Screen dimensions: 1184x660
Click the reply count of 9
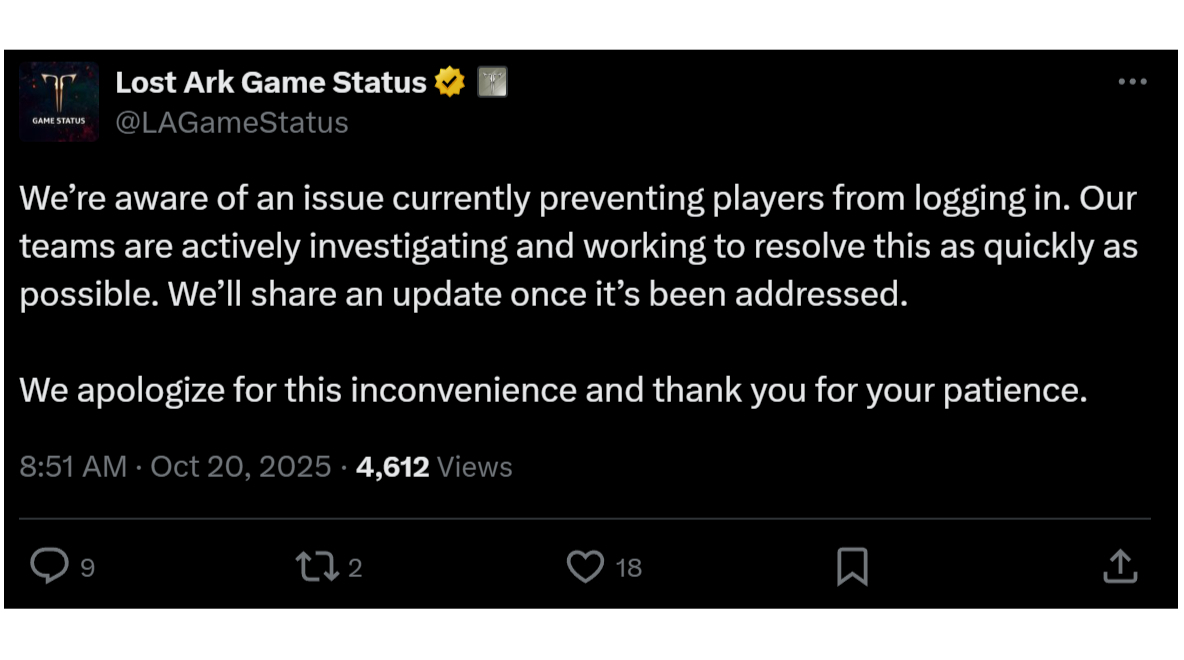pos(87,568)
